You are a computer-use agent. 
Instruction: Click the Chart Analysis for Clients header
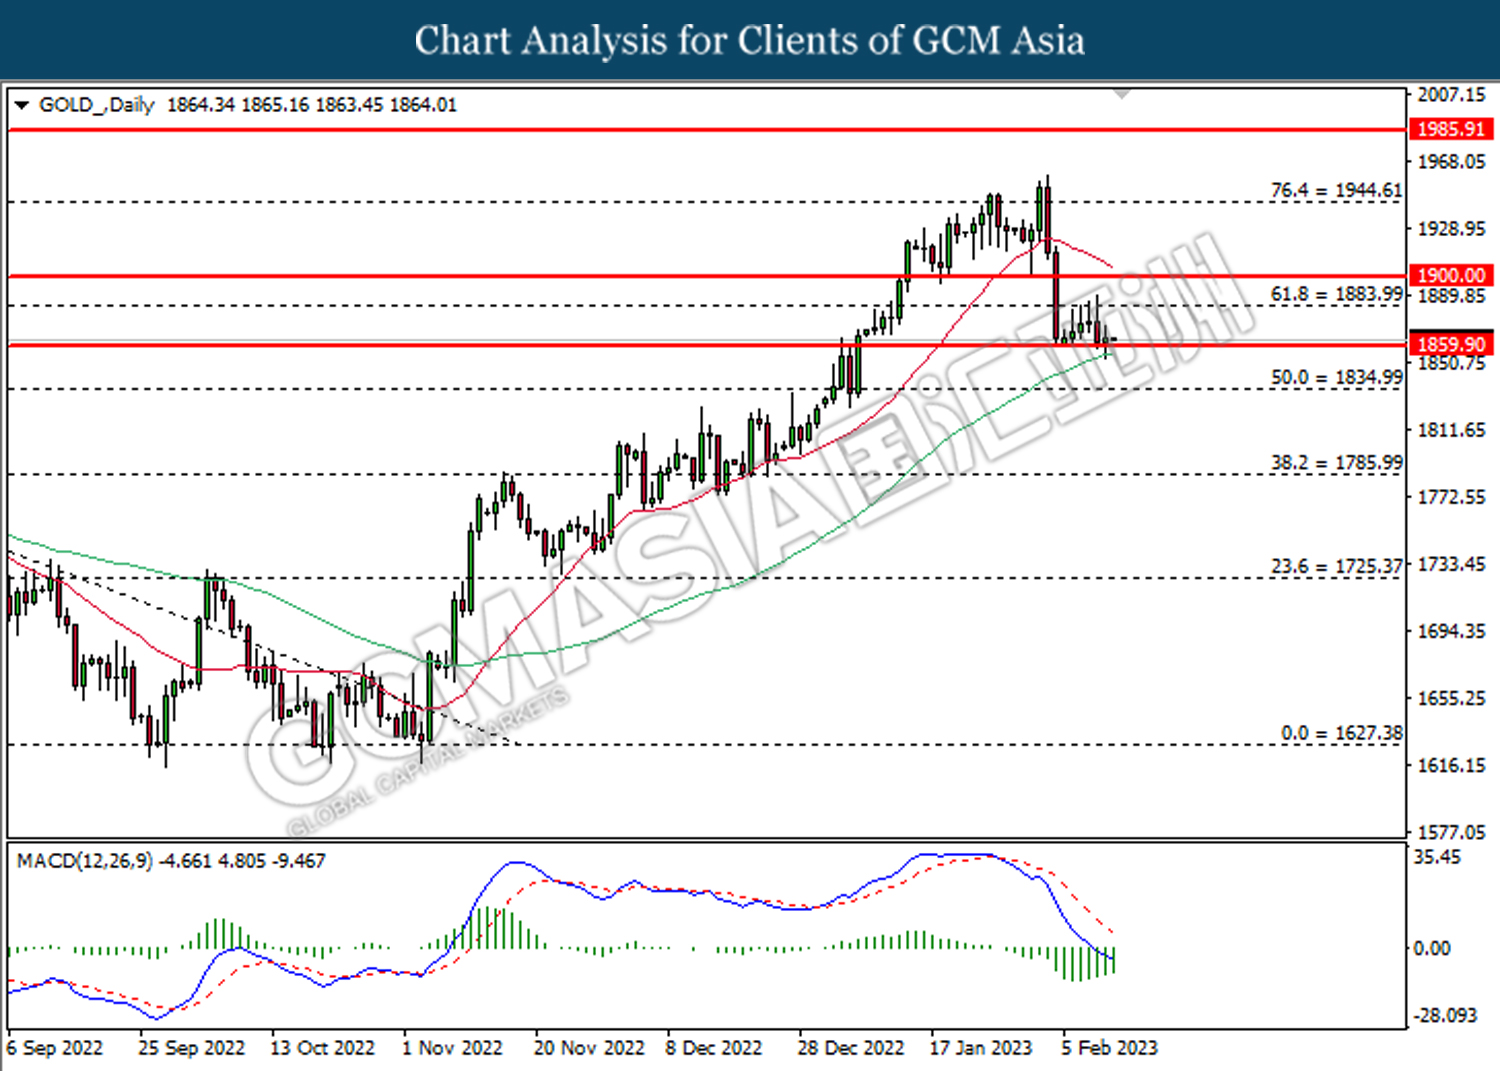750,40
